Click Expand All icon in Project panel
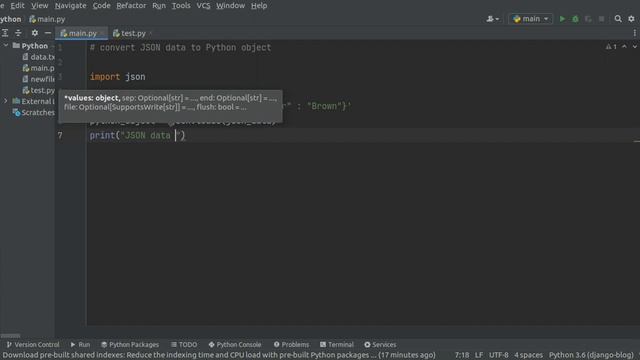640x360 pixels. pos(5,33)
